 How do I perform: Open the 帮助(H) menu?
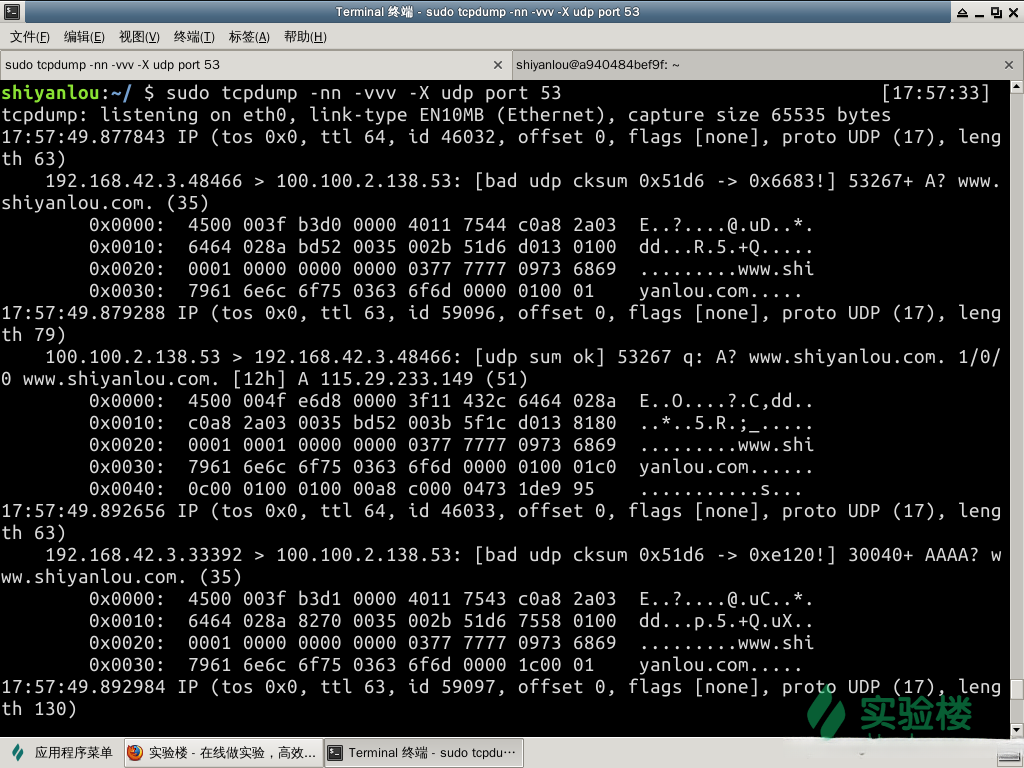point(305,37)
